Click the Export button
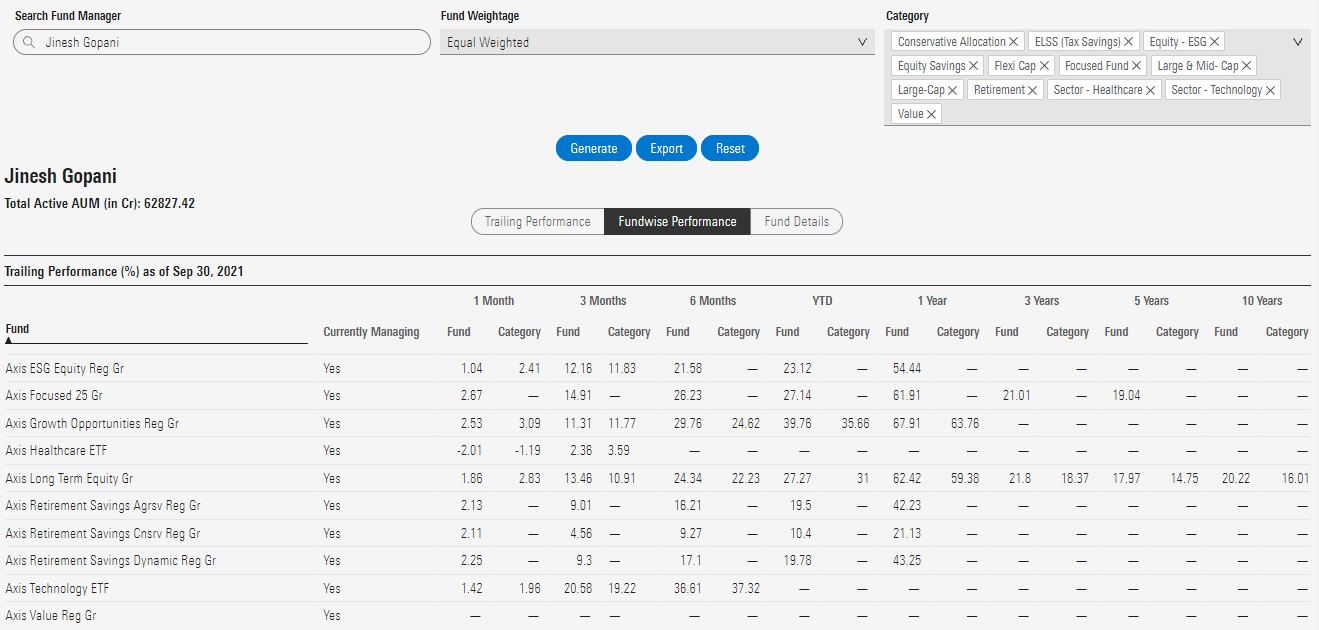 pyautogui.click(x=666, y=148)
